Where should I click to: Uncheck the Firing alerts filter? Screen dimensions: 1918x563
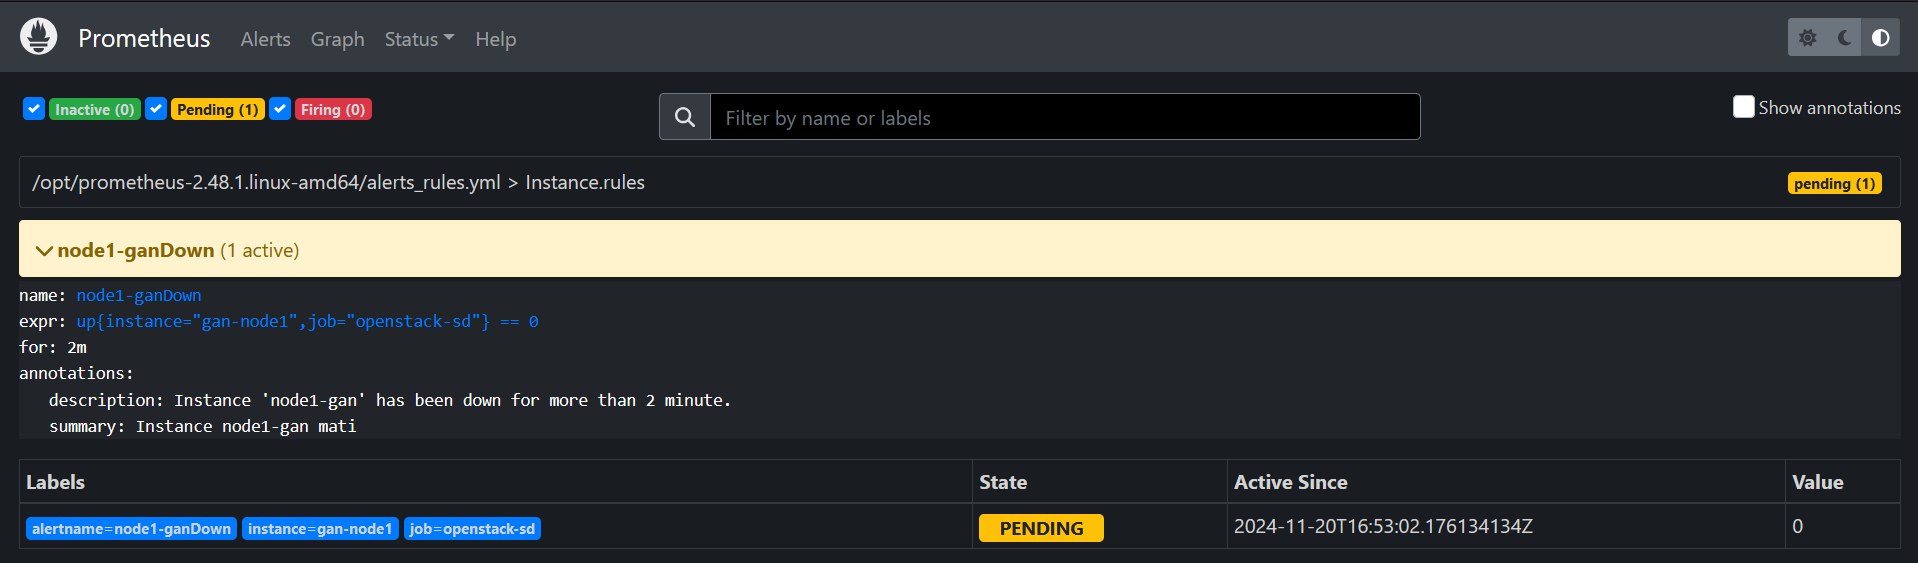point(280,109)
